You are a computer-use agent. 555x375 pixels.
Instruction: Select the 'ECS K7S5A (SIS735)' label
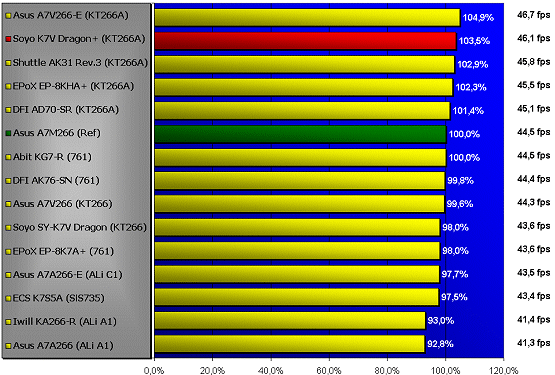point(58,298)
